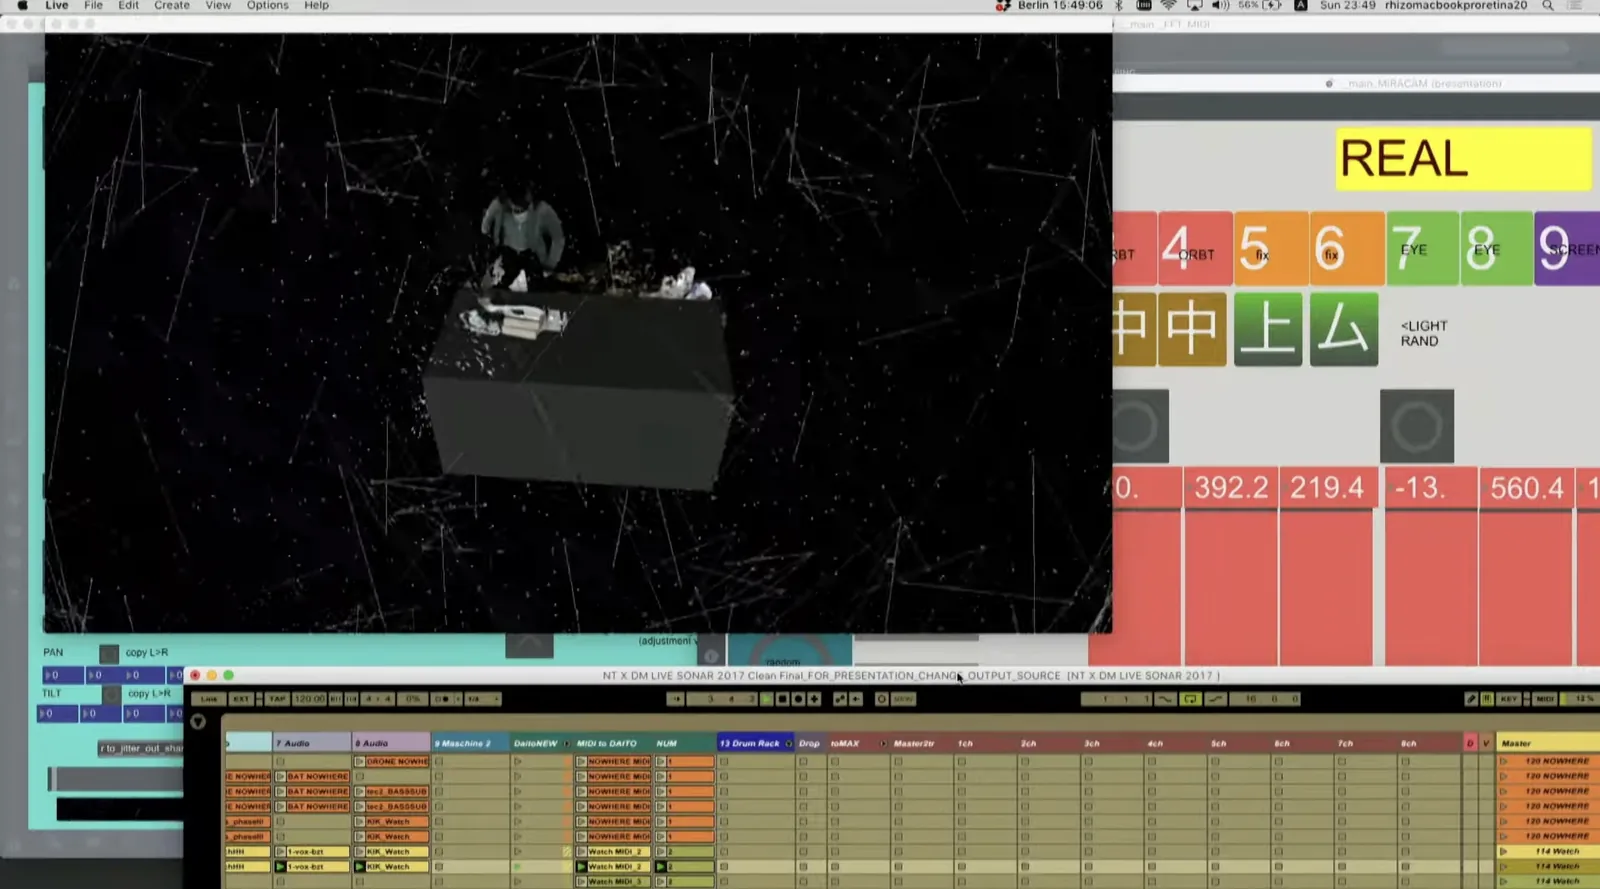Toggle the Loop switch in transport
Viewport: 1600px width, 889px height.
tap(1190, 699)
